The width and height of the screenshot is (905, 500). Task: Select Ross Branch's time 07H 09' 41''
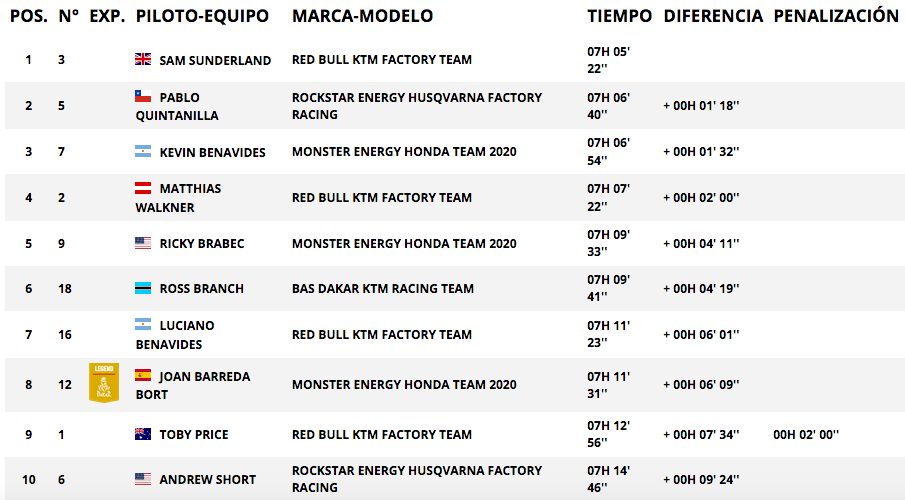(x=608, y=288)
